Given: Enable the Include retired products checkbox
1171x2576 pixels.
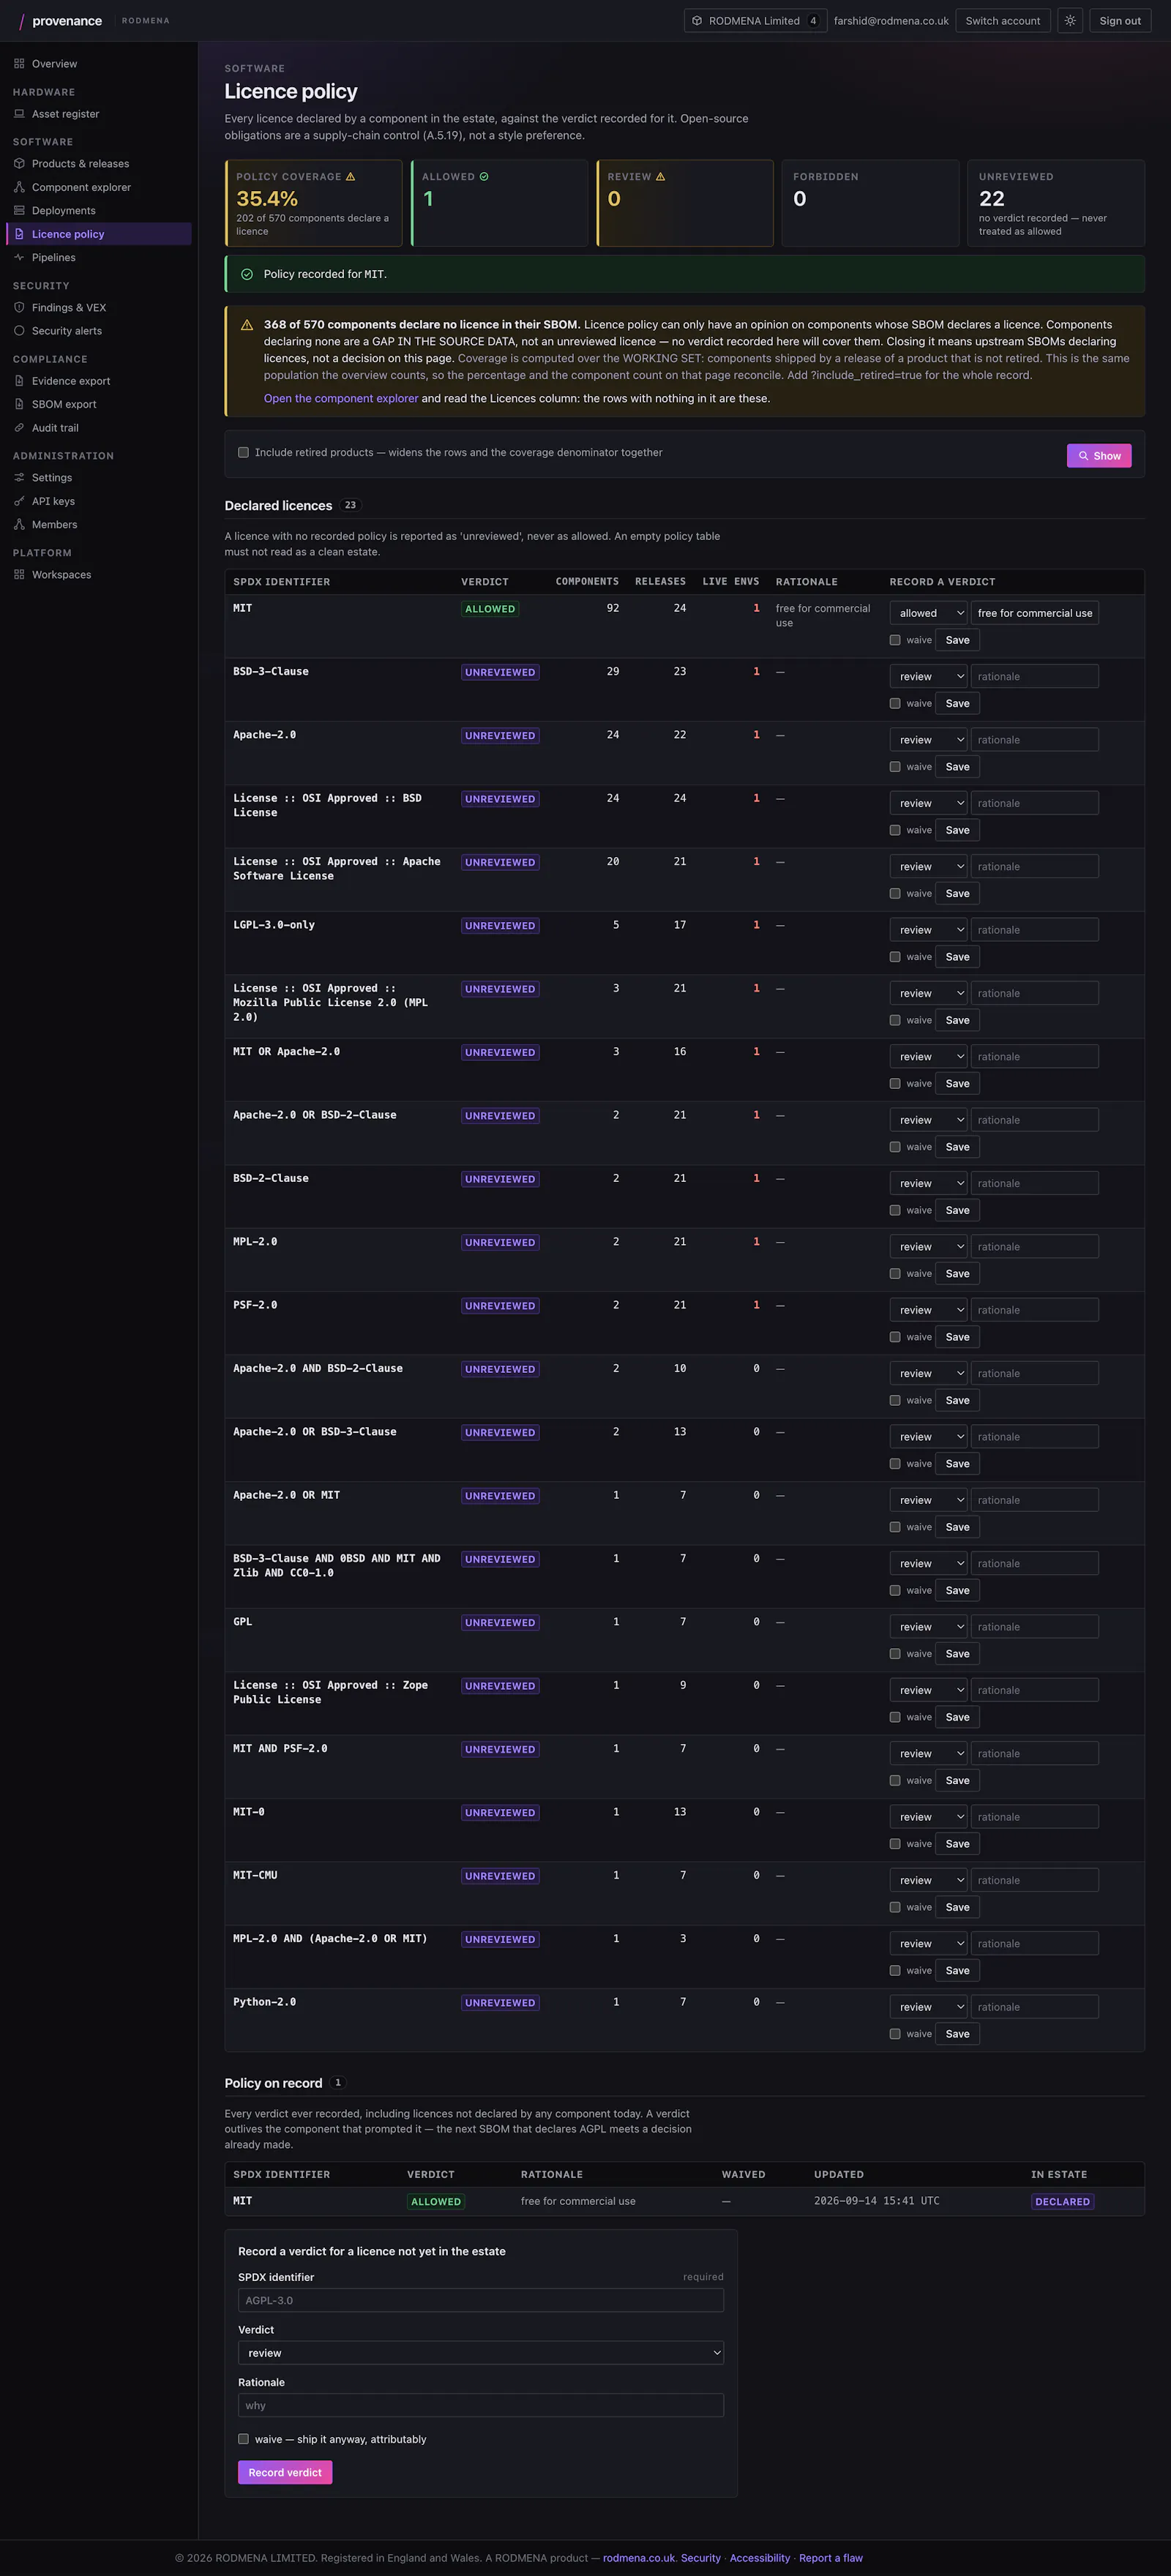Looking at the screenshot, I should click(243, 452).
